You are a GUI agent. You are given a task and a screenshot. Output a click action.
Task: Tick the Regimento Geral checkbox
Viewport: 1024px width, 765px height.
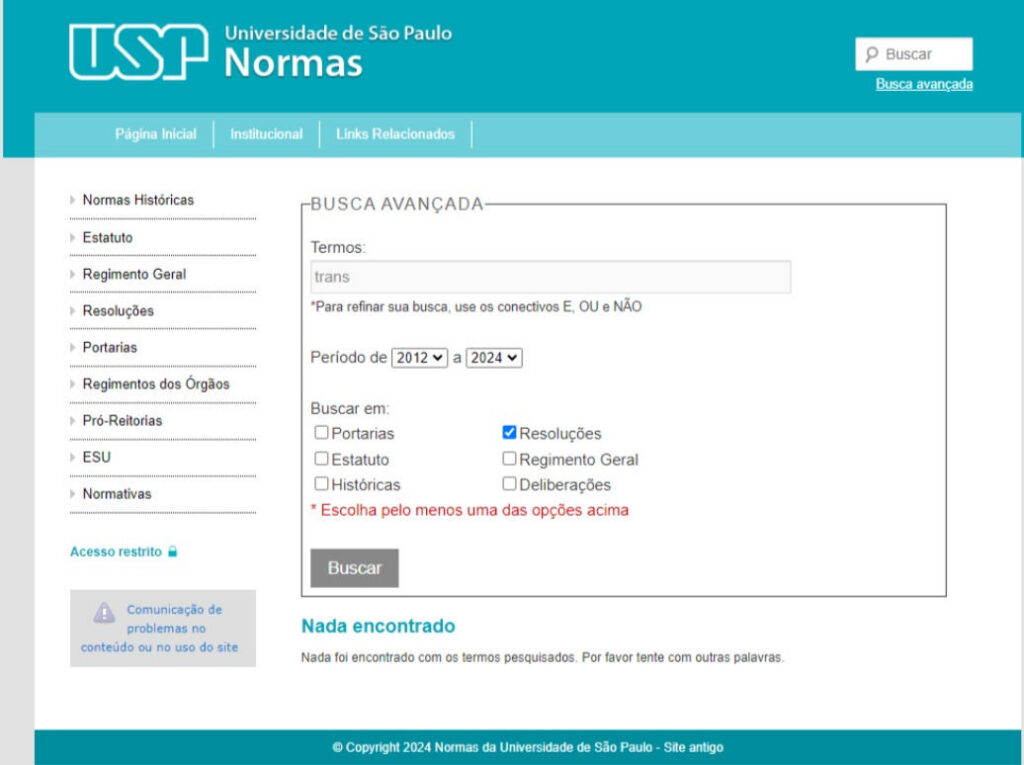pos(509,459)
